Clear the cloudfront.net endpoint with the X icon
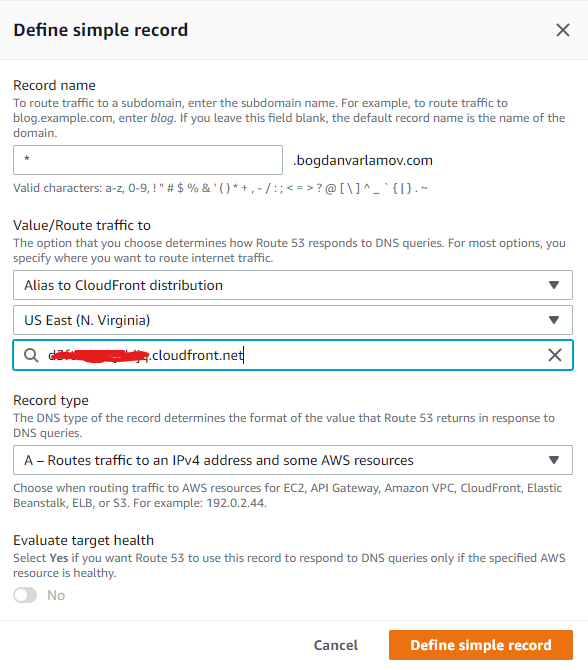The image size is (588, 670). [555, 355]
